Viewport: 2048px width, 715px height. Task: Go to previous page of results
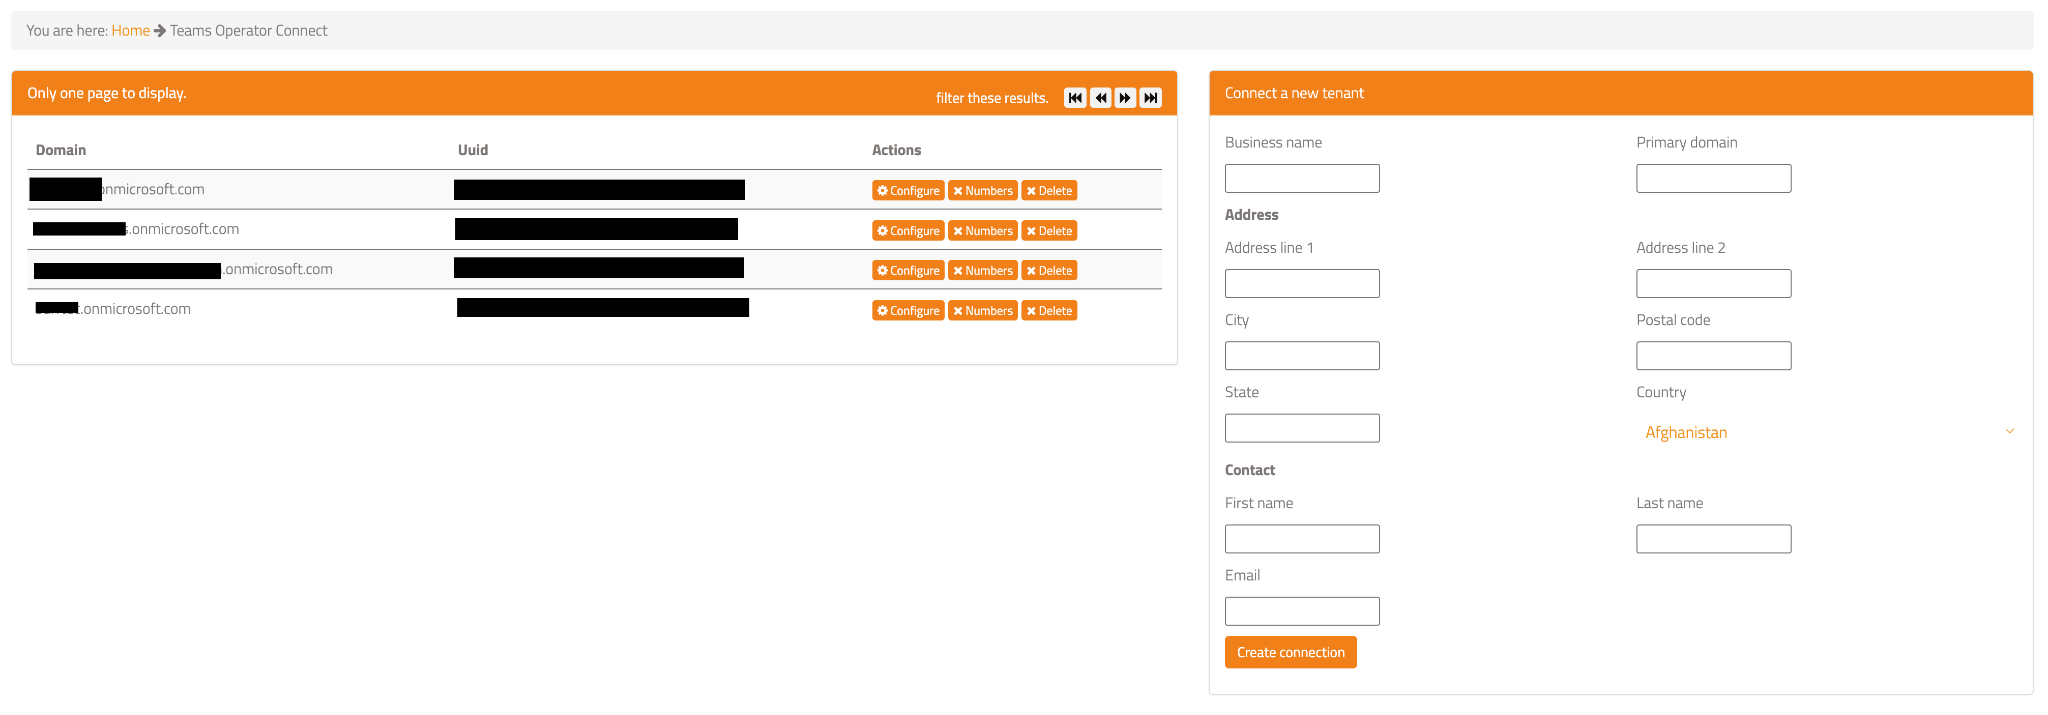(1101, 98)
